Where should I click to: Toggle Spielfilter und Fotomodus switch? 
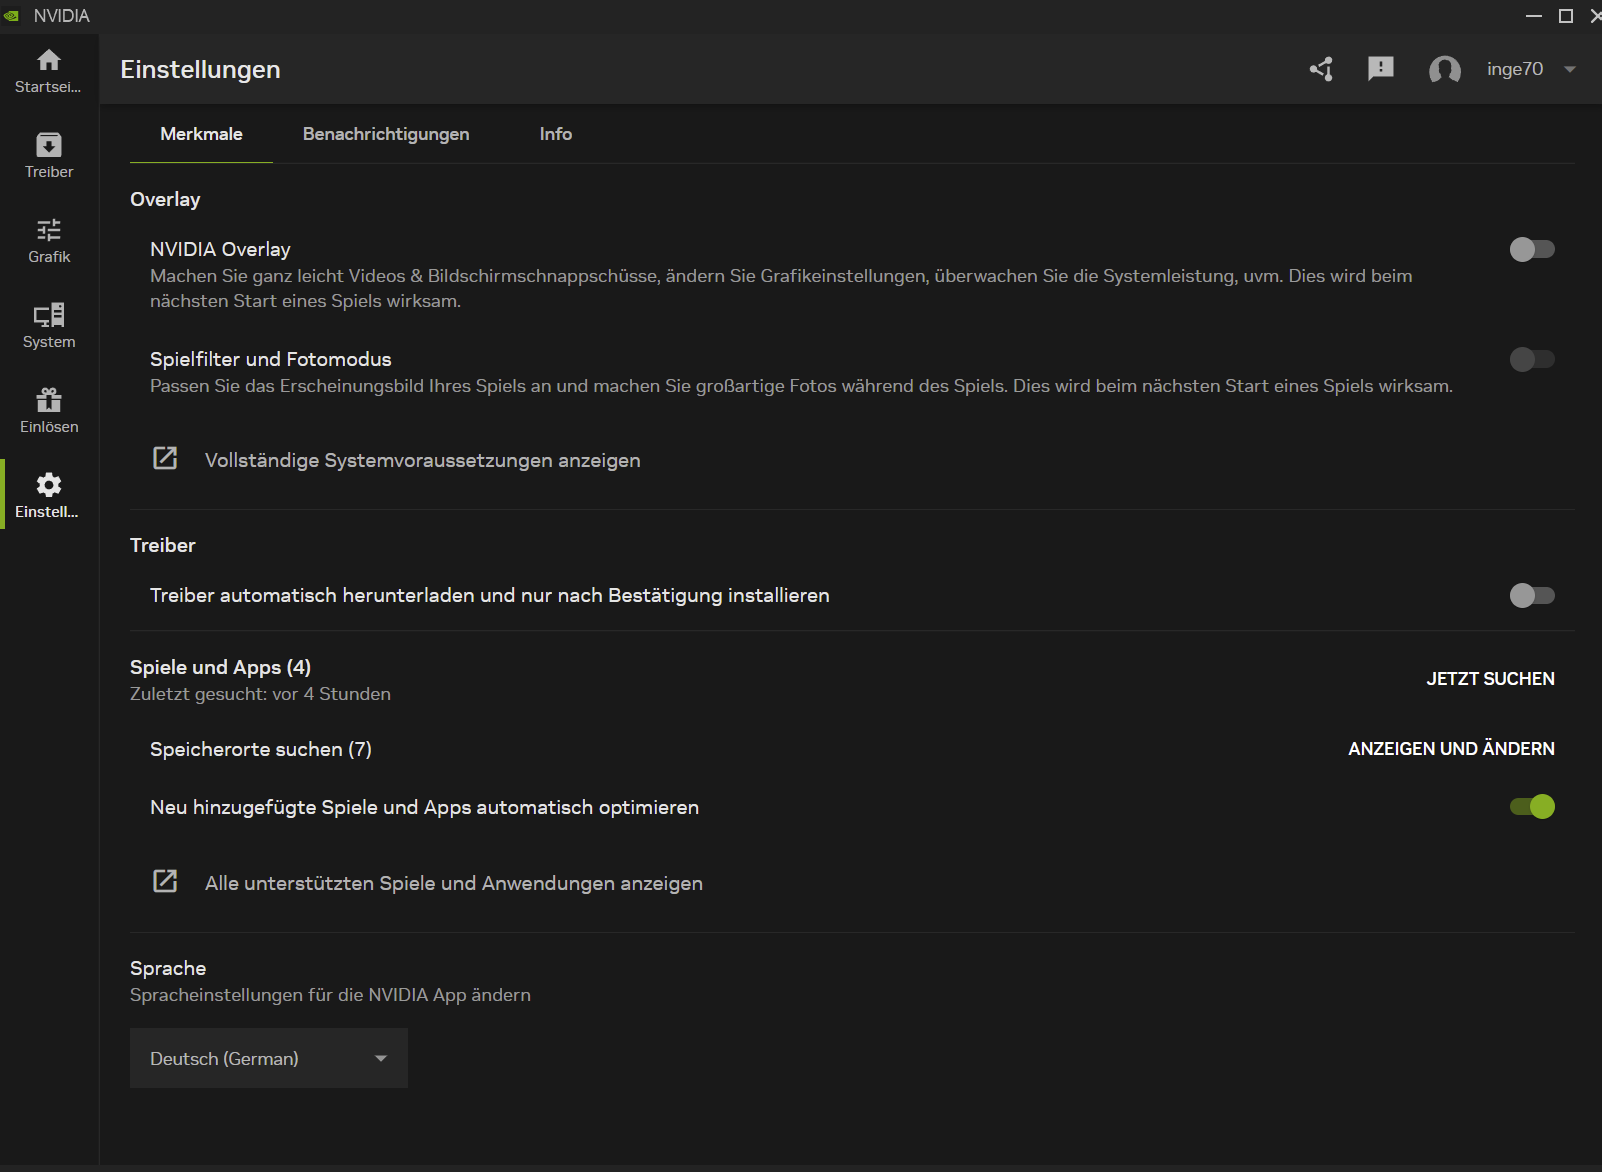coord(1532,359)
